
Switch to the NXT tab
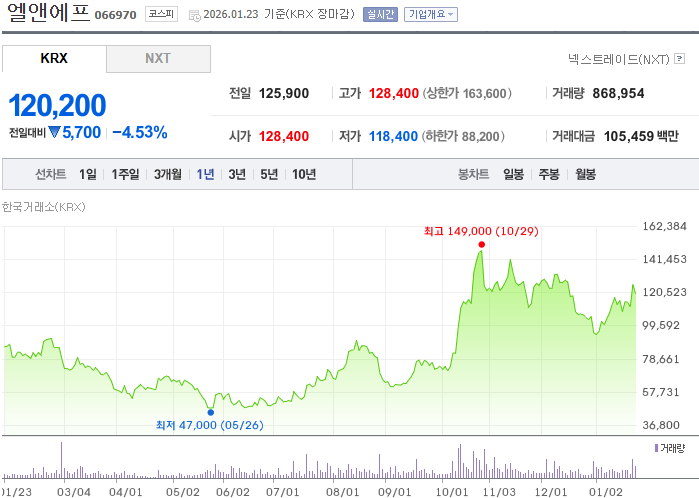[x=158, y=58]
